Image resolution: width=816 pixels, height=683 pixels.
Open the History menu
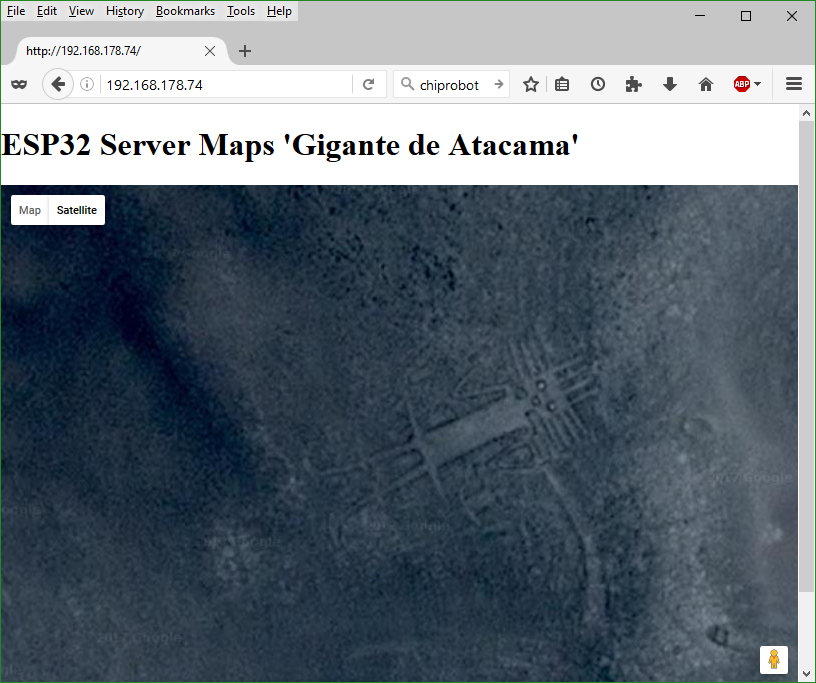click(125, 11)
